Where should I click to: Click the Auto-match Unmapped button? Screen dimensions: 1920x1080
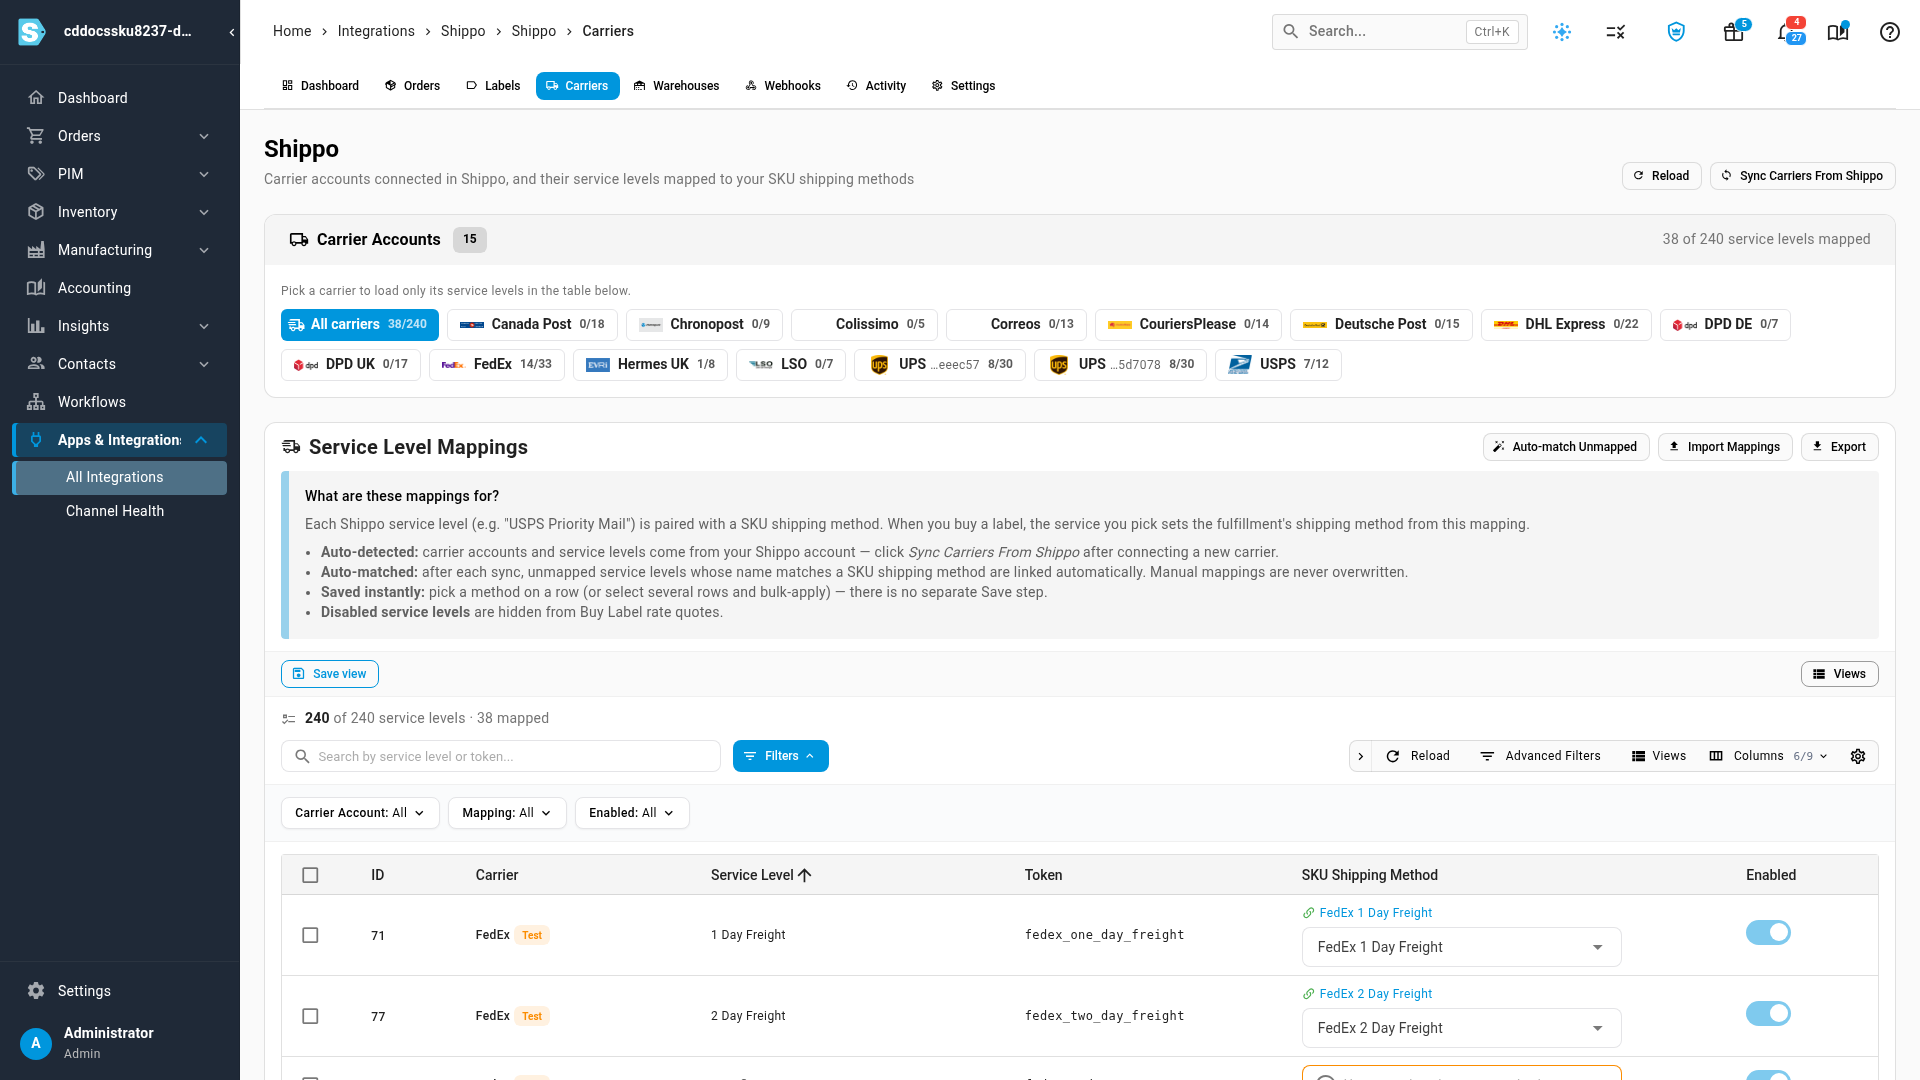[x=1566, y=447]
